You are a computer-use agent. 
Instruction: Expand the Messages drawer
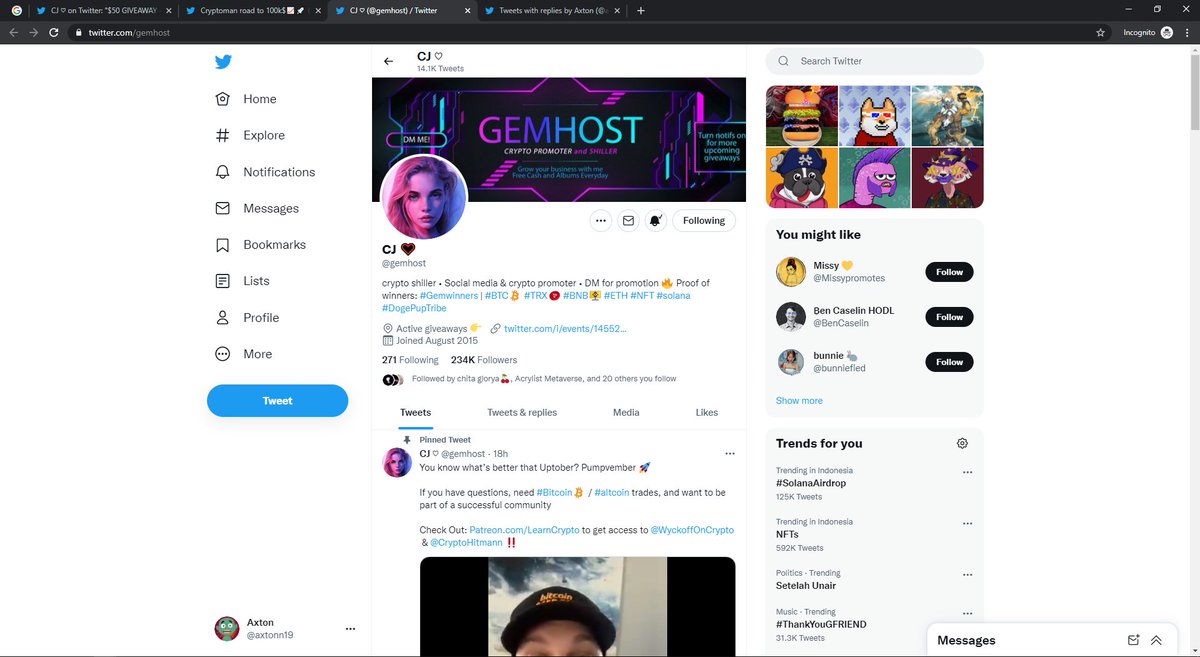tap(1156, 640)
